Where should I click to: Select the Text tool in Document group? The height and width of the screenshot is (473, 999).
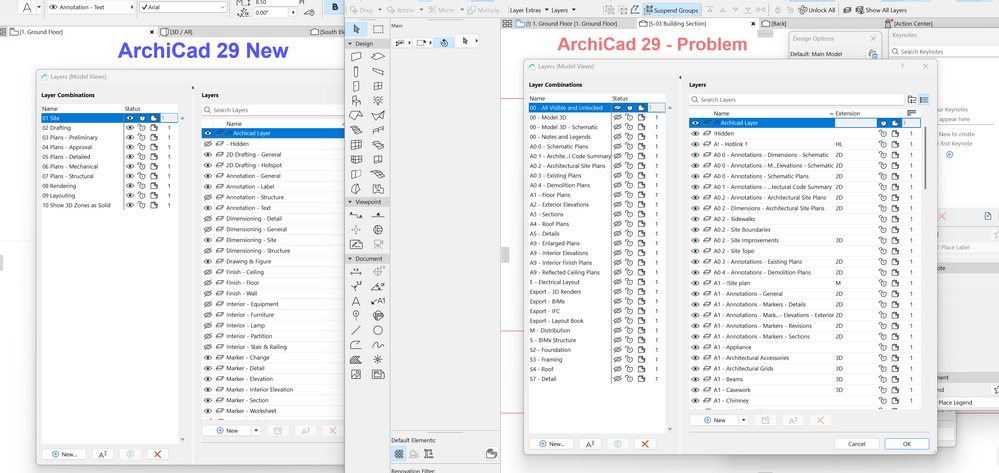356,301
